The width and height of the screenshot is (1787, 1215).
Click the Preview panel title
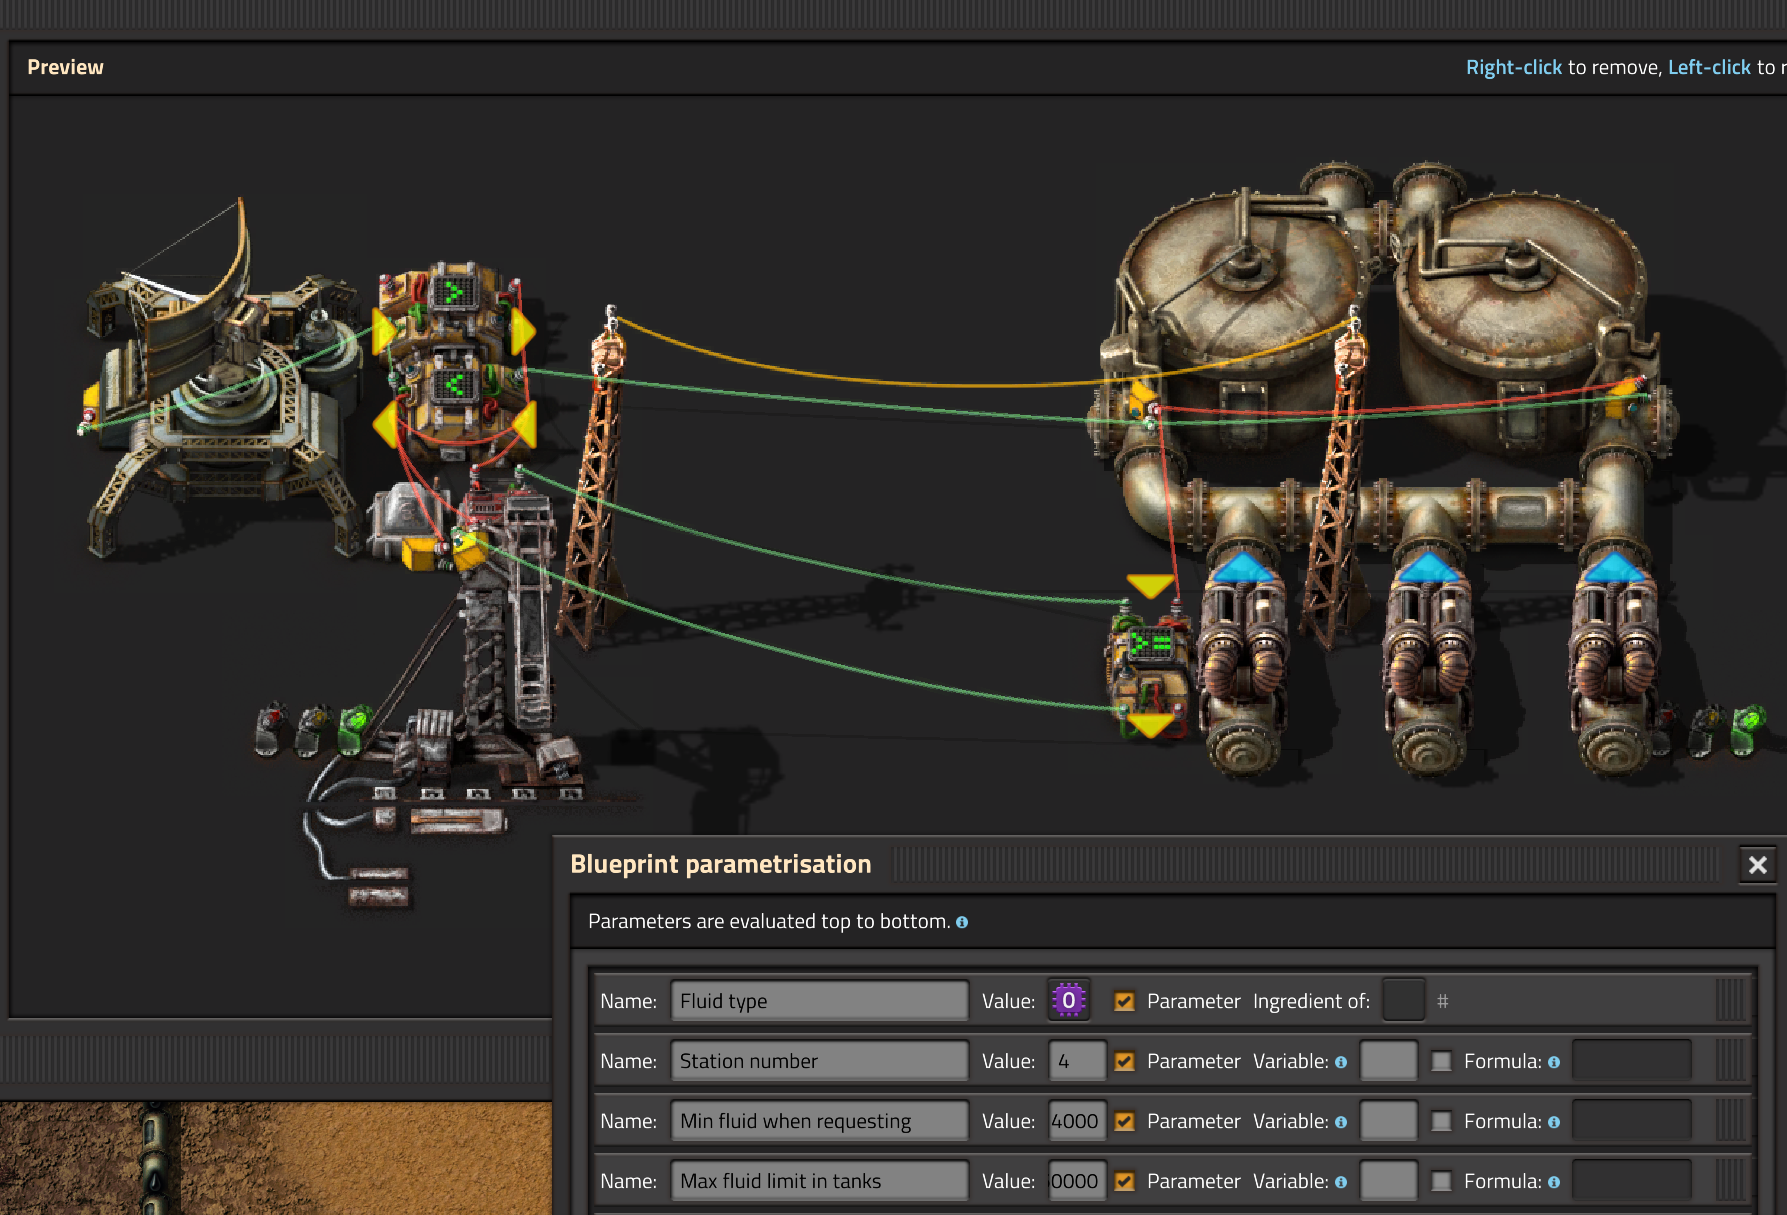[65, 67]
